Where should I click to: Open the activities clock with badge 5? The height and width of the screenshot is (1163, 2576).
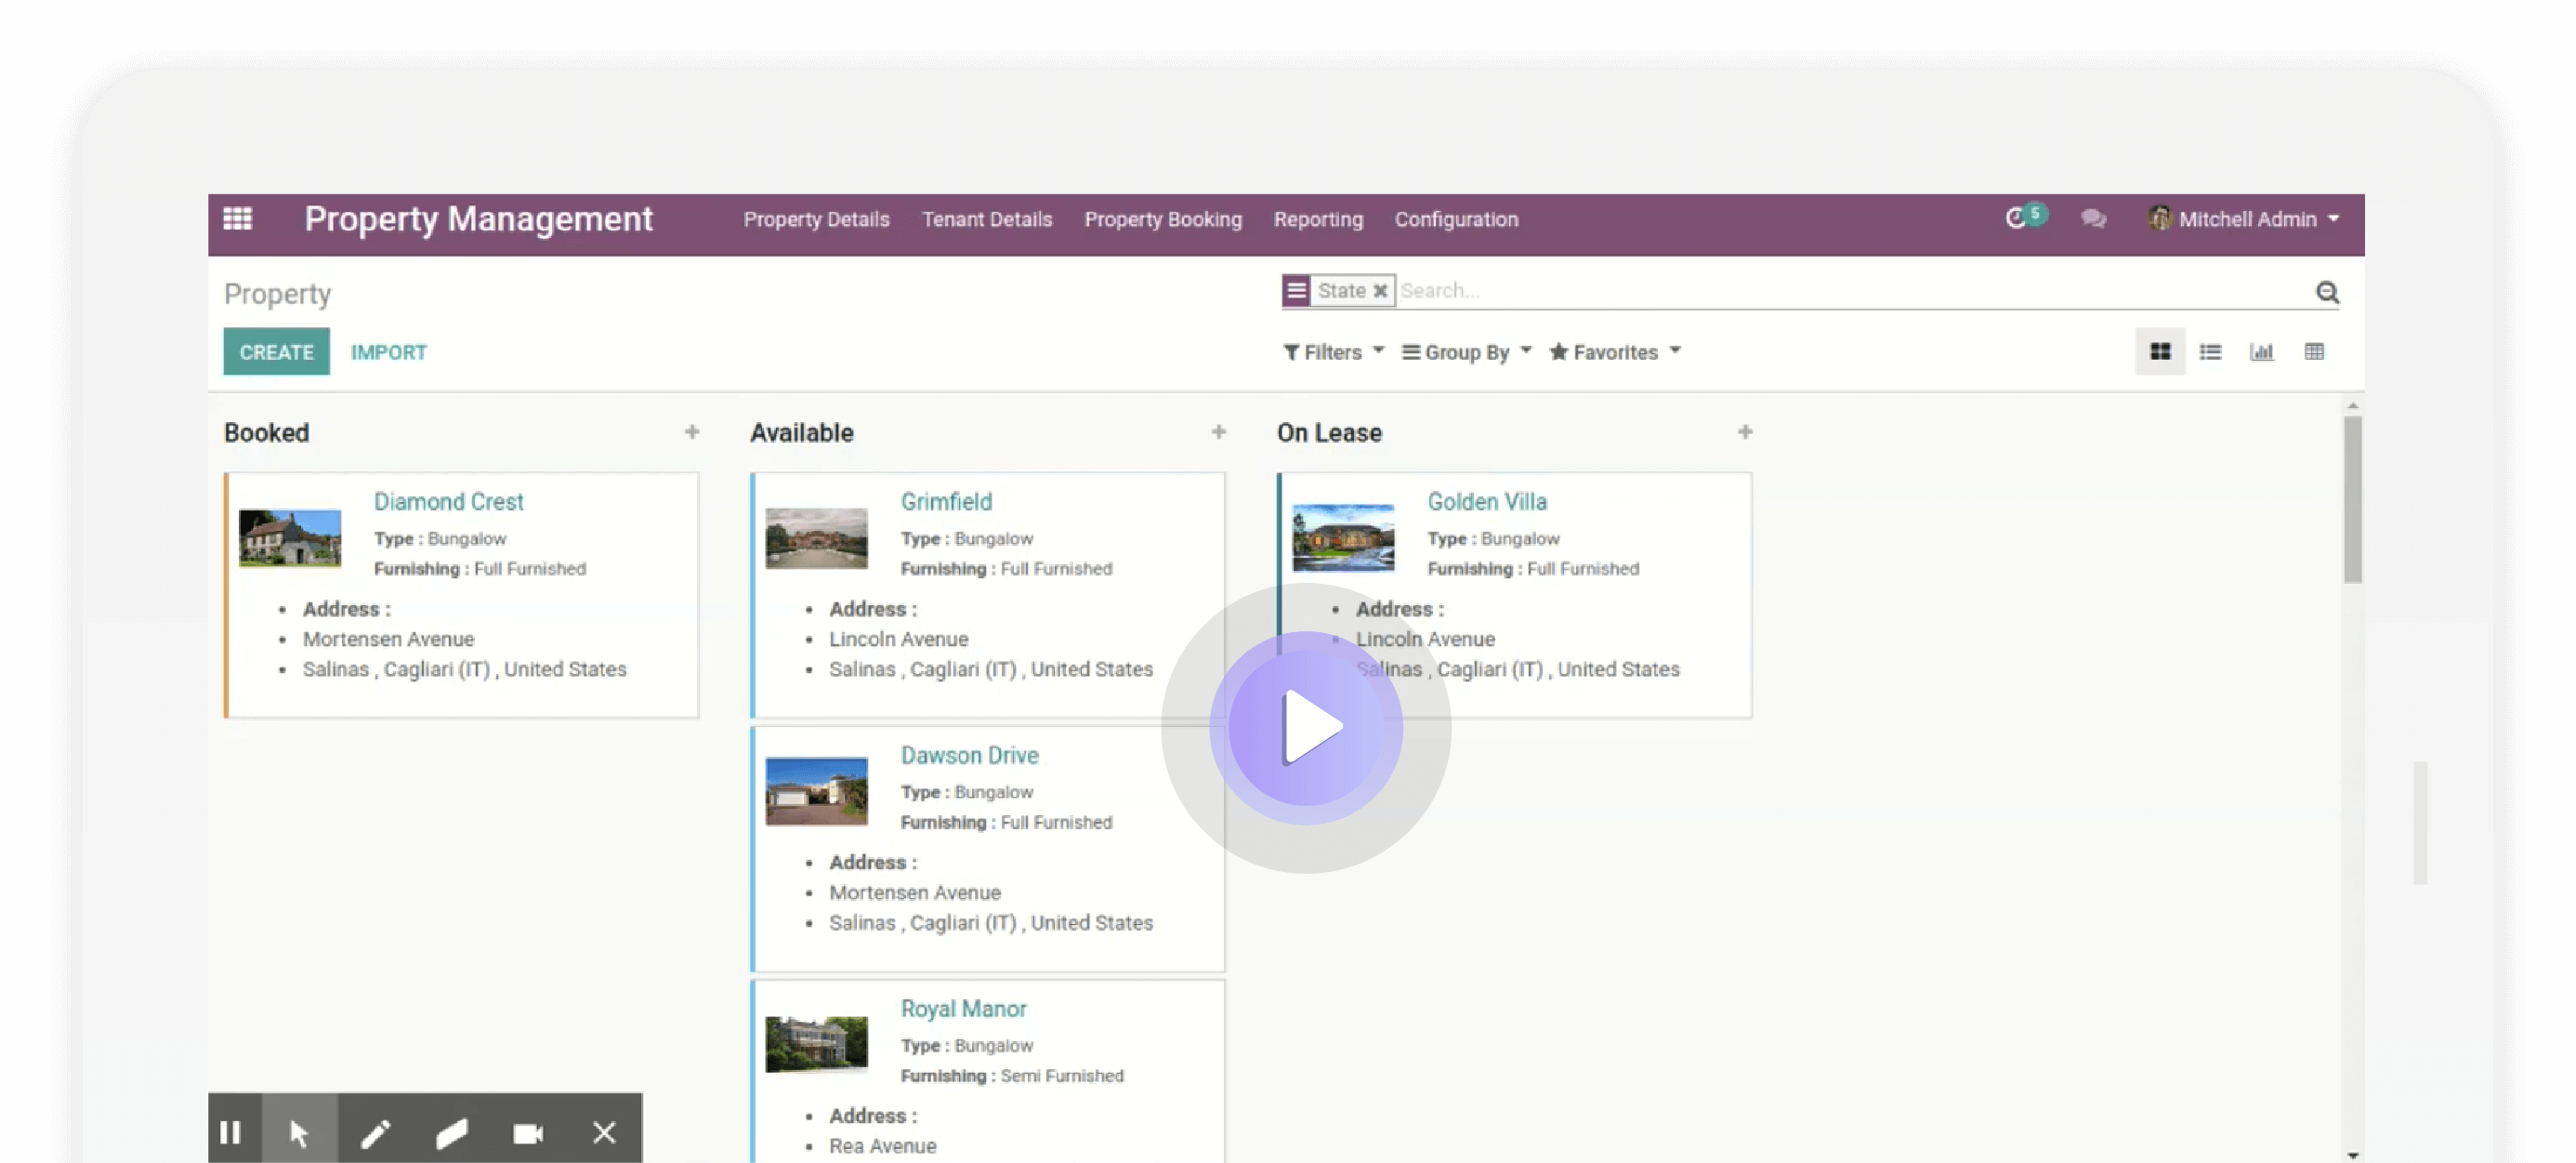point(2020,218)
